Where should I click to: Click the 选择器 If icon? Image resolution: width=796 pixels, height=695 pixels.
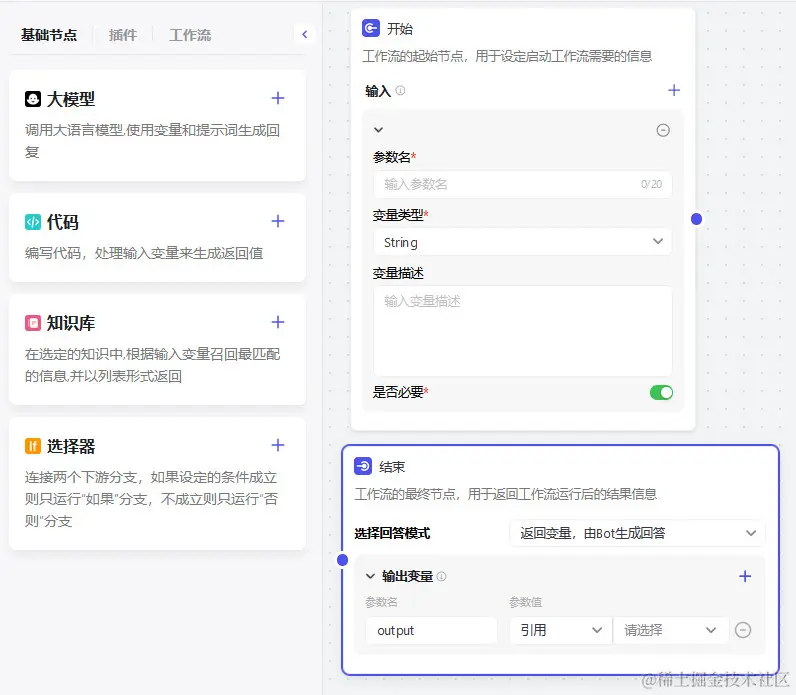tap(33, 446)
